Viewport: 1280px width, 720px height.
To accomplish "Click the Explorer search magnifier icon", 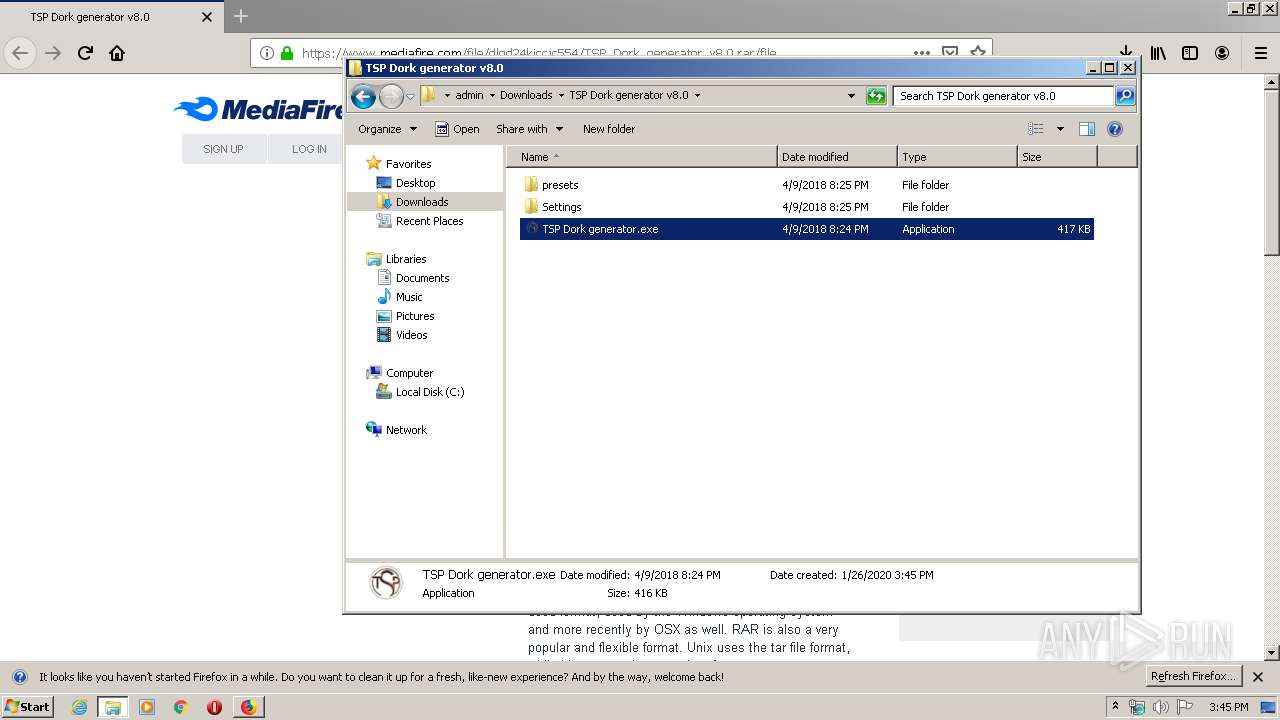I will pyautogui.click(x=1125, y=96).
